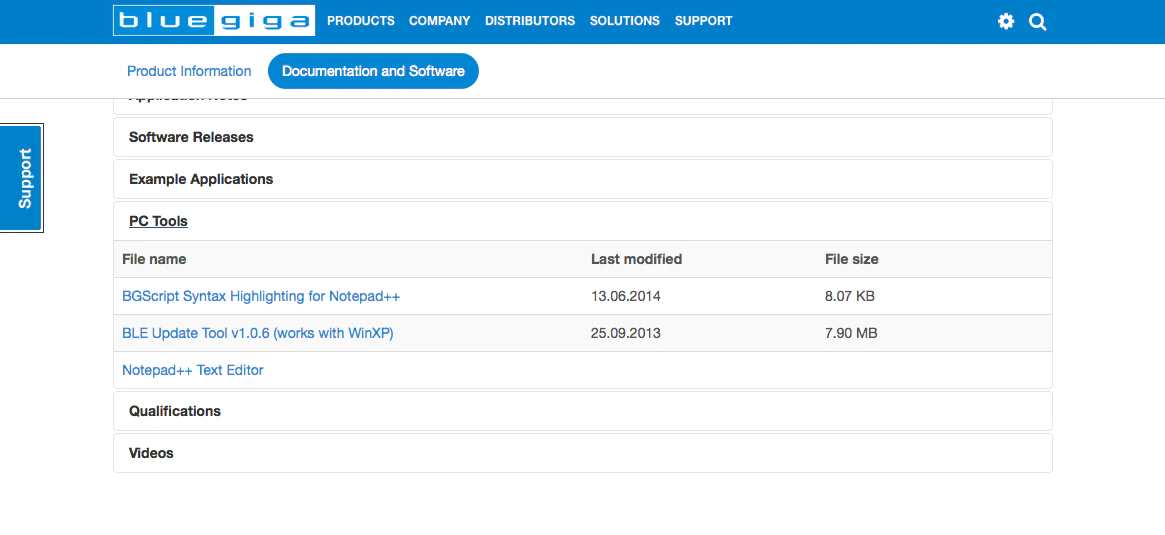
Task: Open the Support menu in header
Action: 703,21
